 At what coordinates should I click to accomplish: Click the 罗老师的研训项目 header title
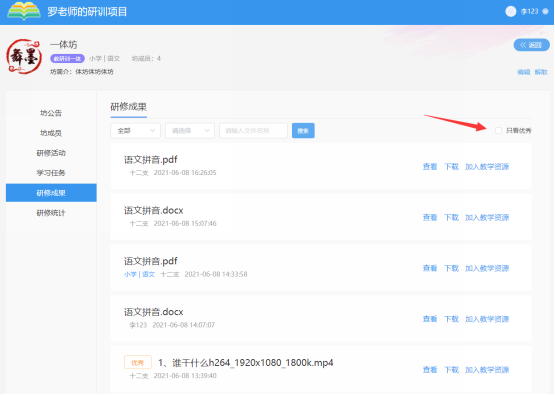(x=87, y=12)
